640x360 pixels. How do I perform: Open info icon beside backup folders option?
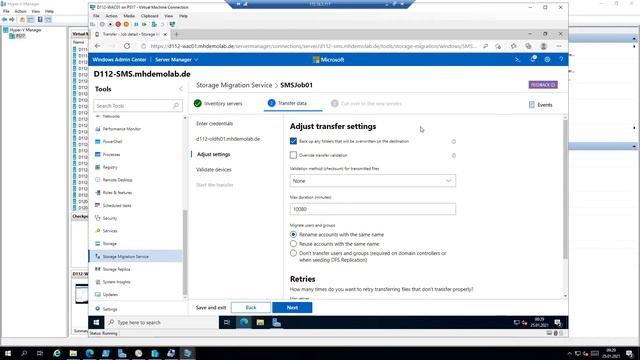[453, 142]
